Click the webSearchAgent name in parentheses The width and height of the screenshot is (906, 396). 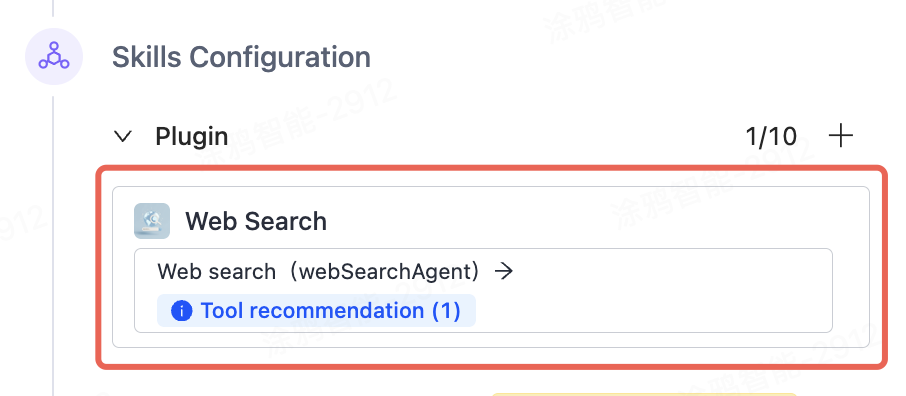pos(384,271)
